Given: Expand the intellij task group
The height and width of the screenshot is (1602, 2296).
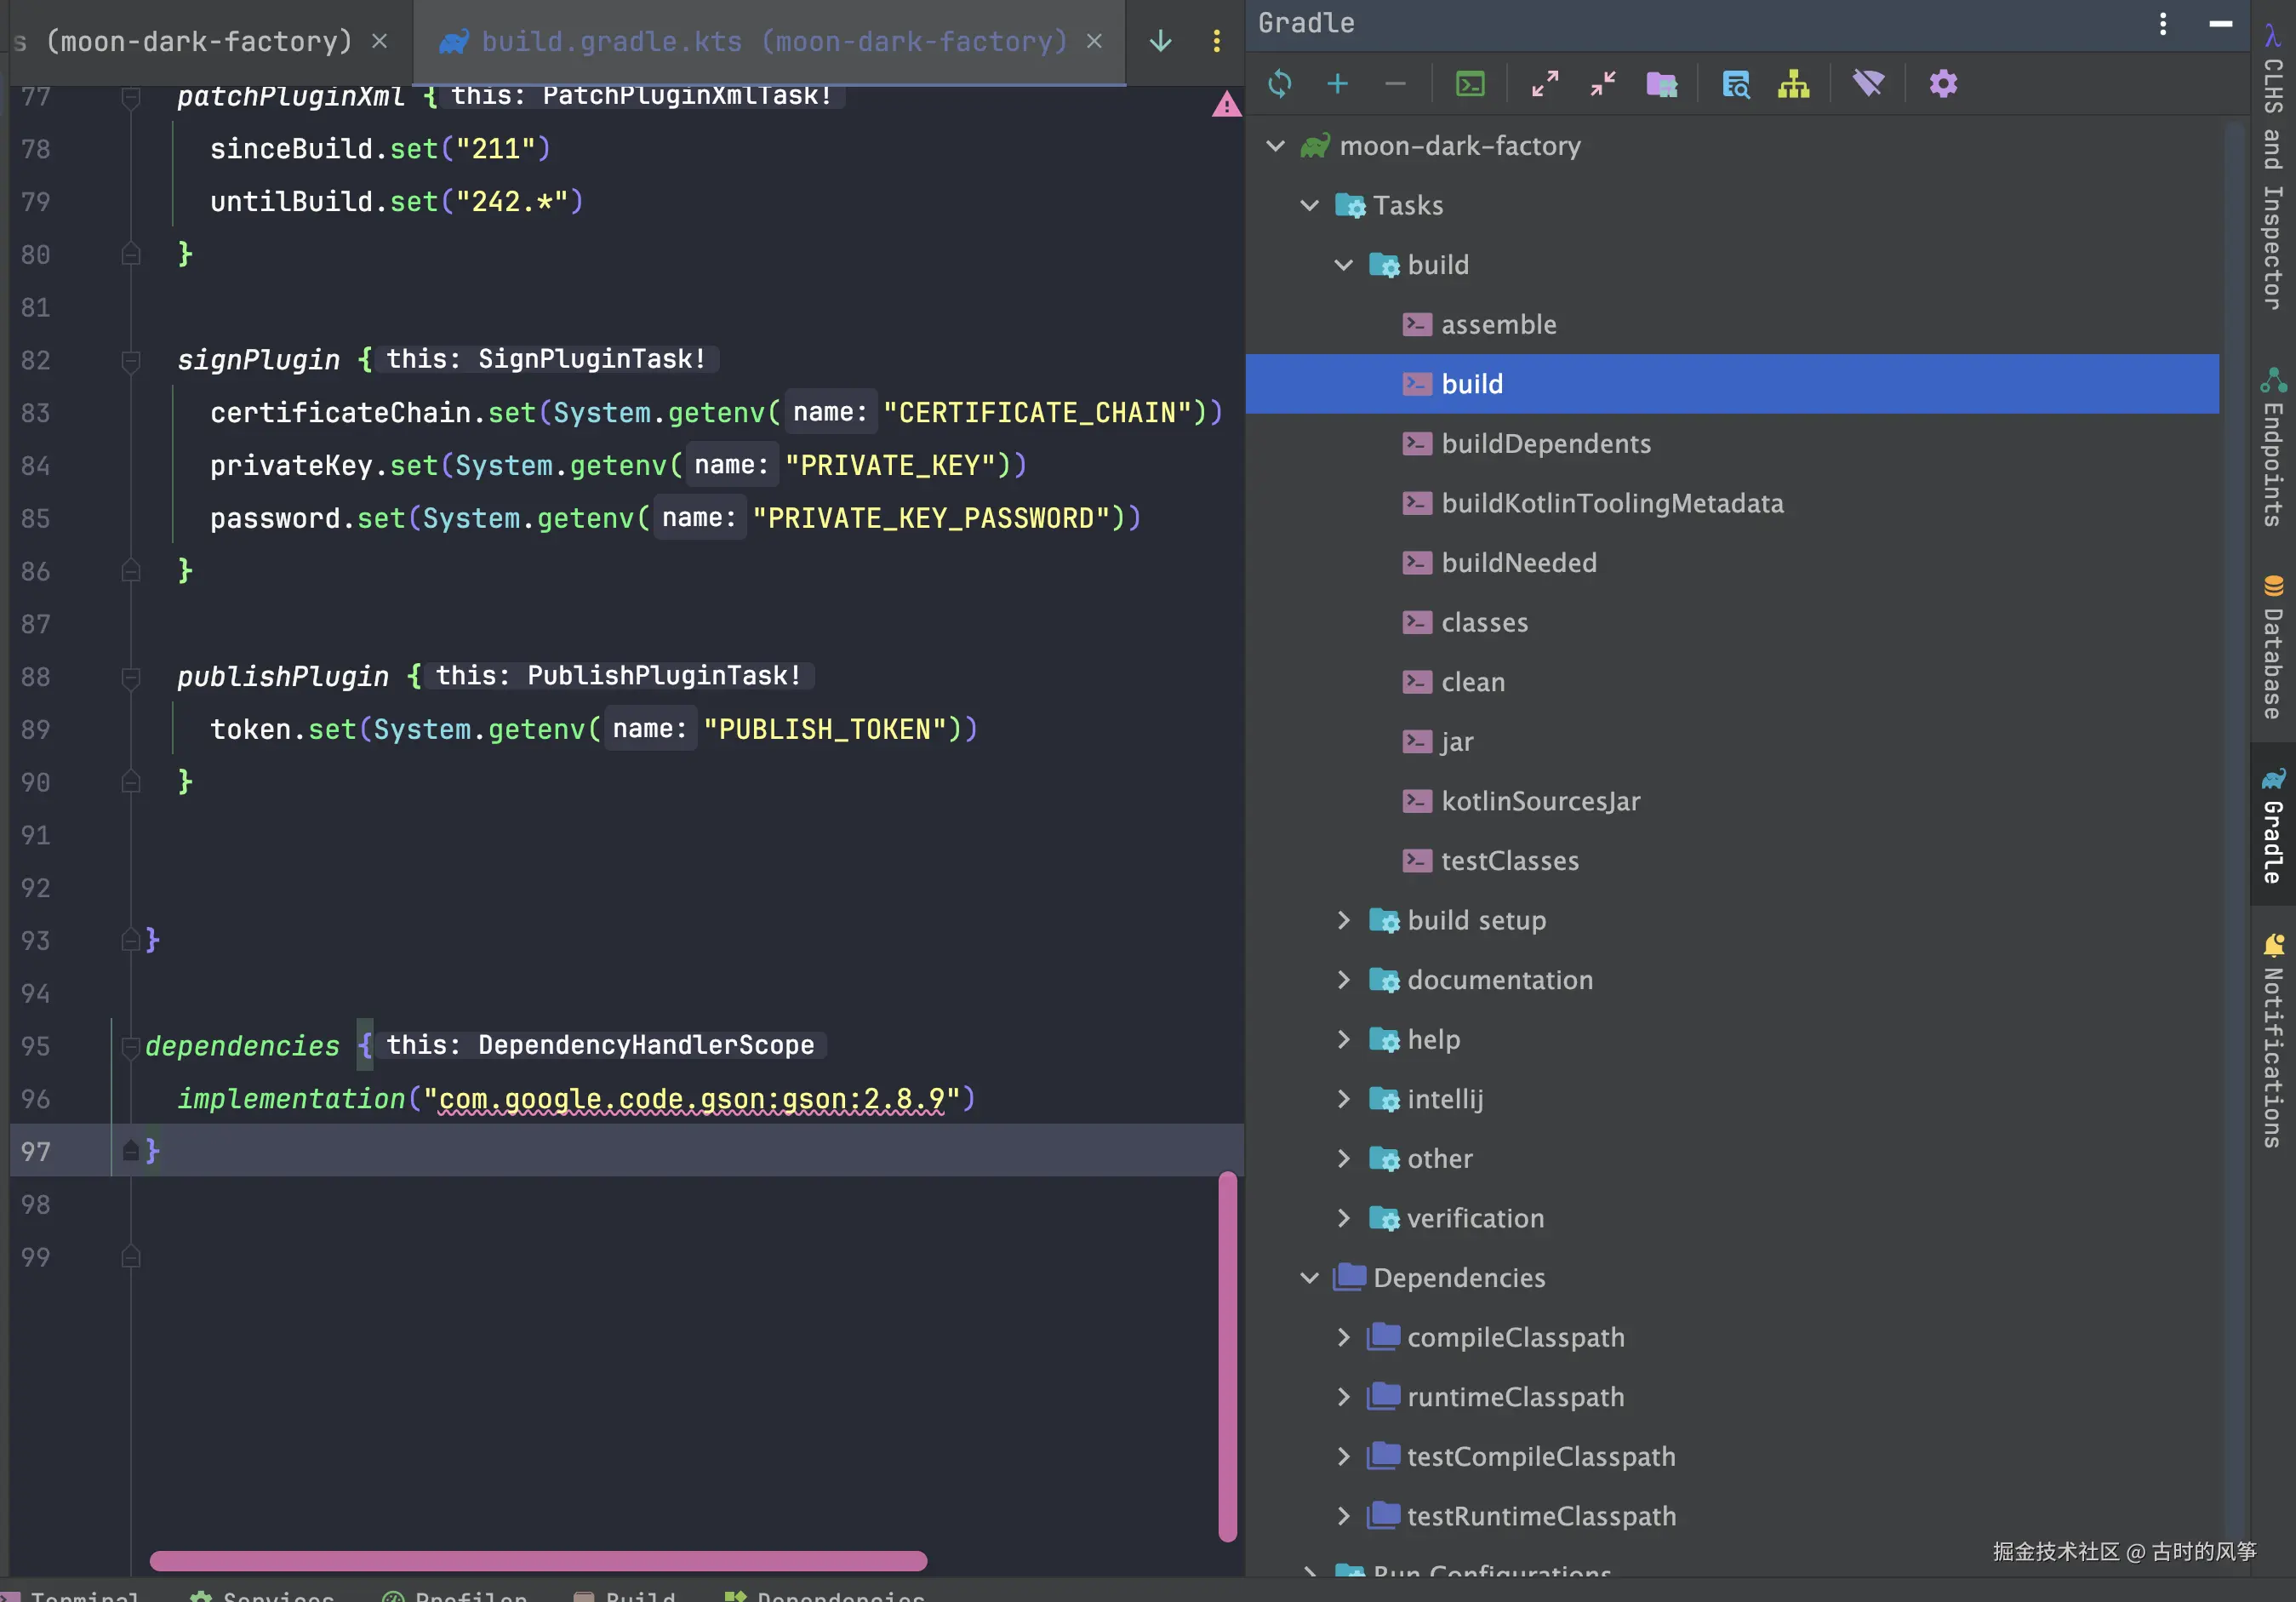Looking at the screenshot, I should [x=1343, y=1099].
